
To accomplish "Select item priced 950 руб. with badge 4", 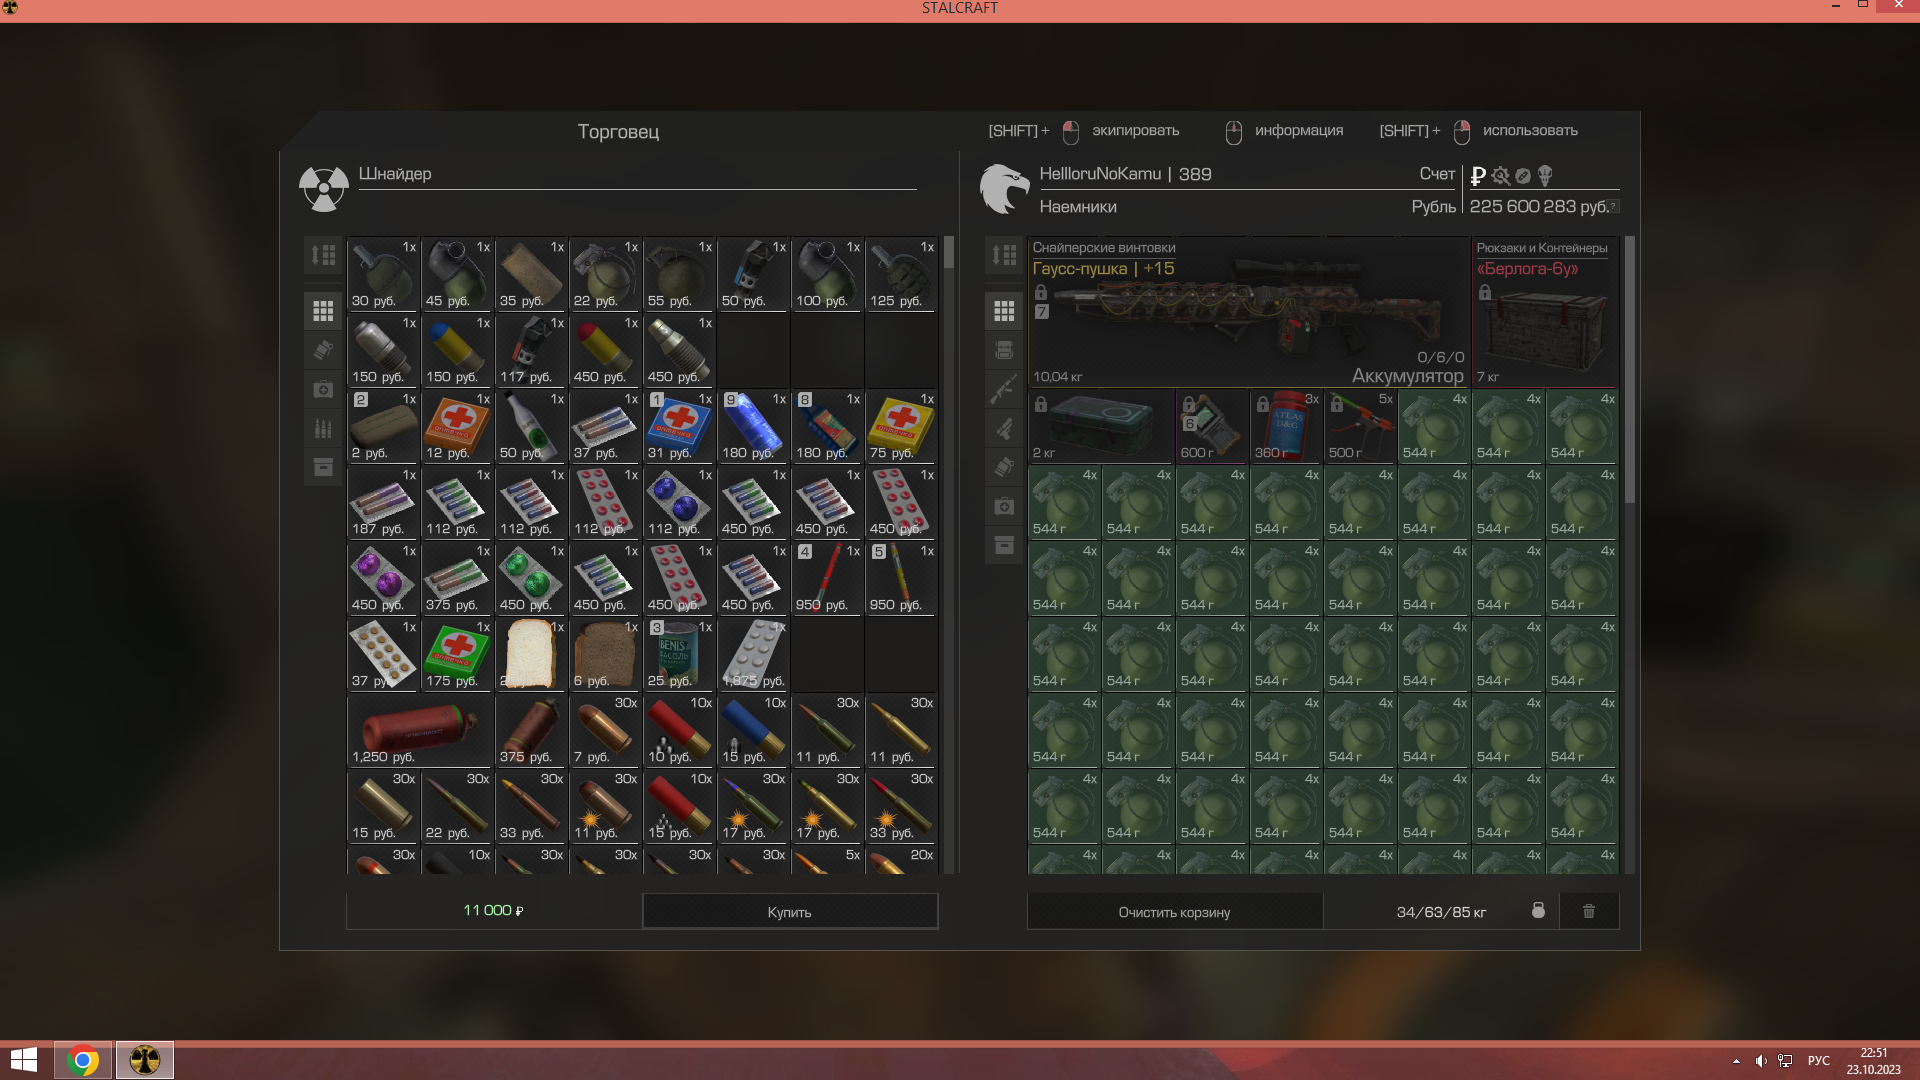I will [827, 578].
